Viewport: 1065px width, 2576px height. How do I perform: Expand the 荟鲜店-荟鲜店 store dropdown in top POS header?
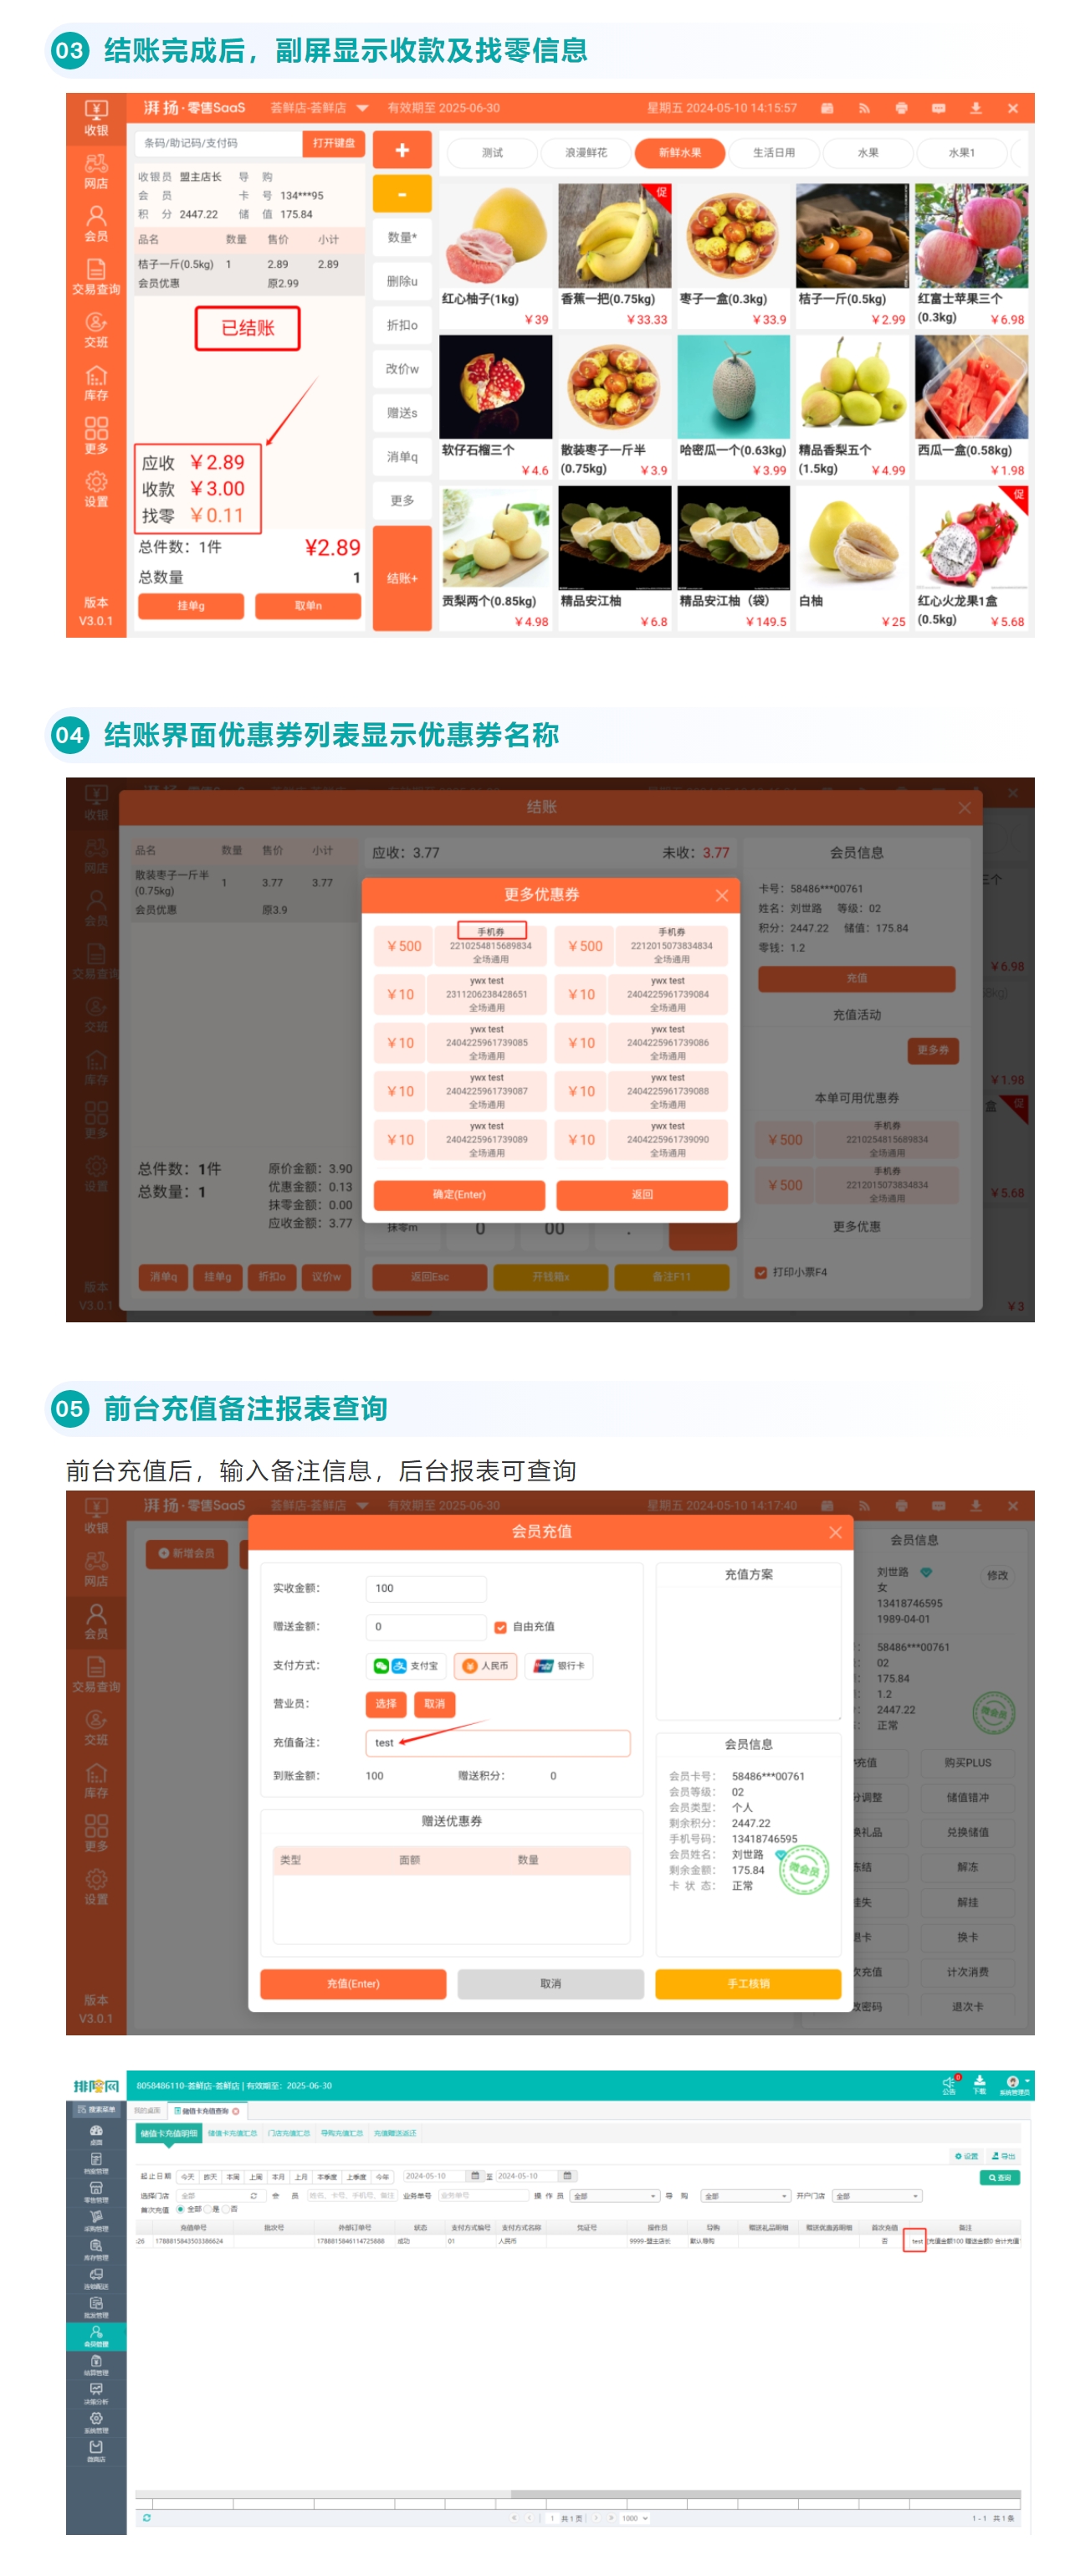[x=362, y=108]
